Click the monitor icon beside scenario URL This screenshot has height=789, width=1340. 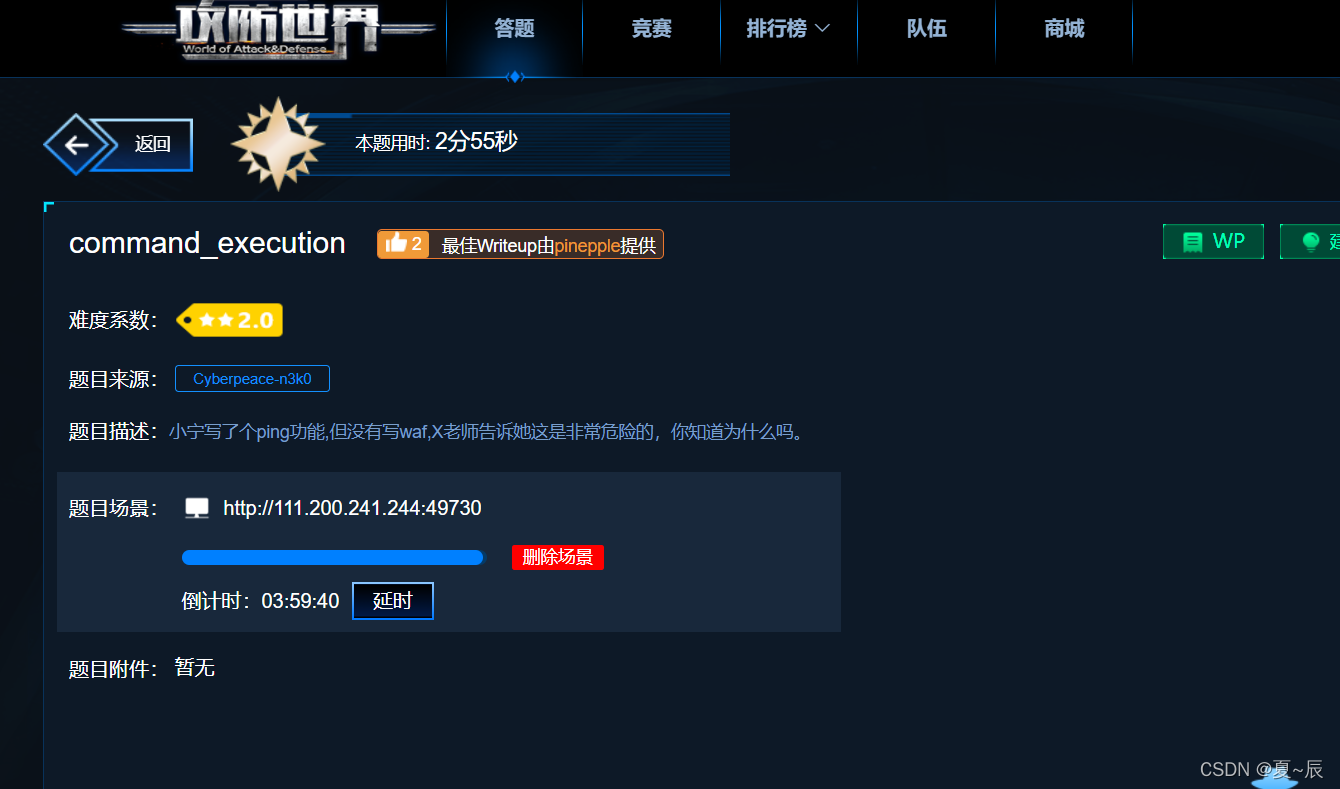(x=197, y=508)
